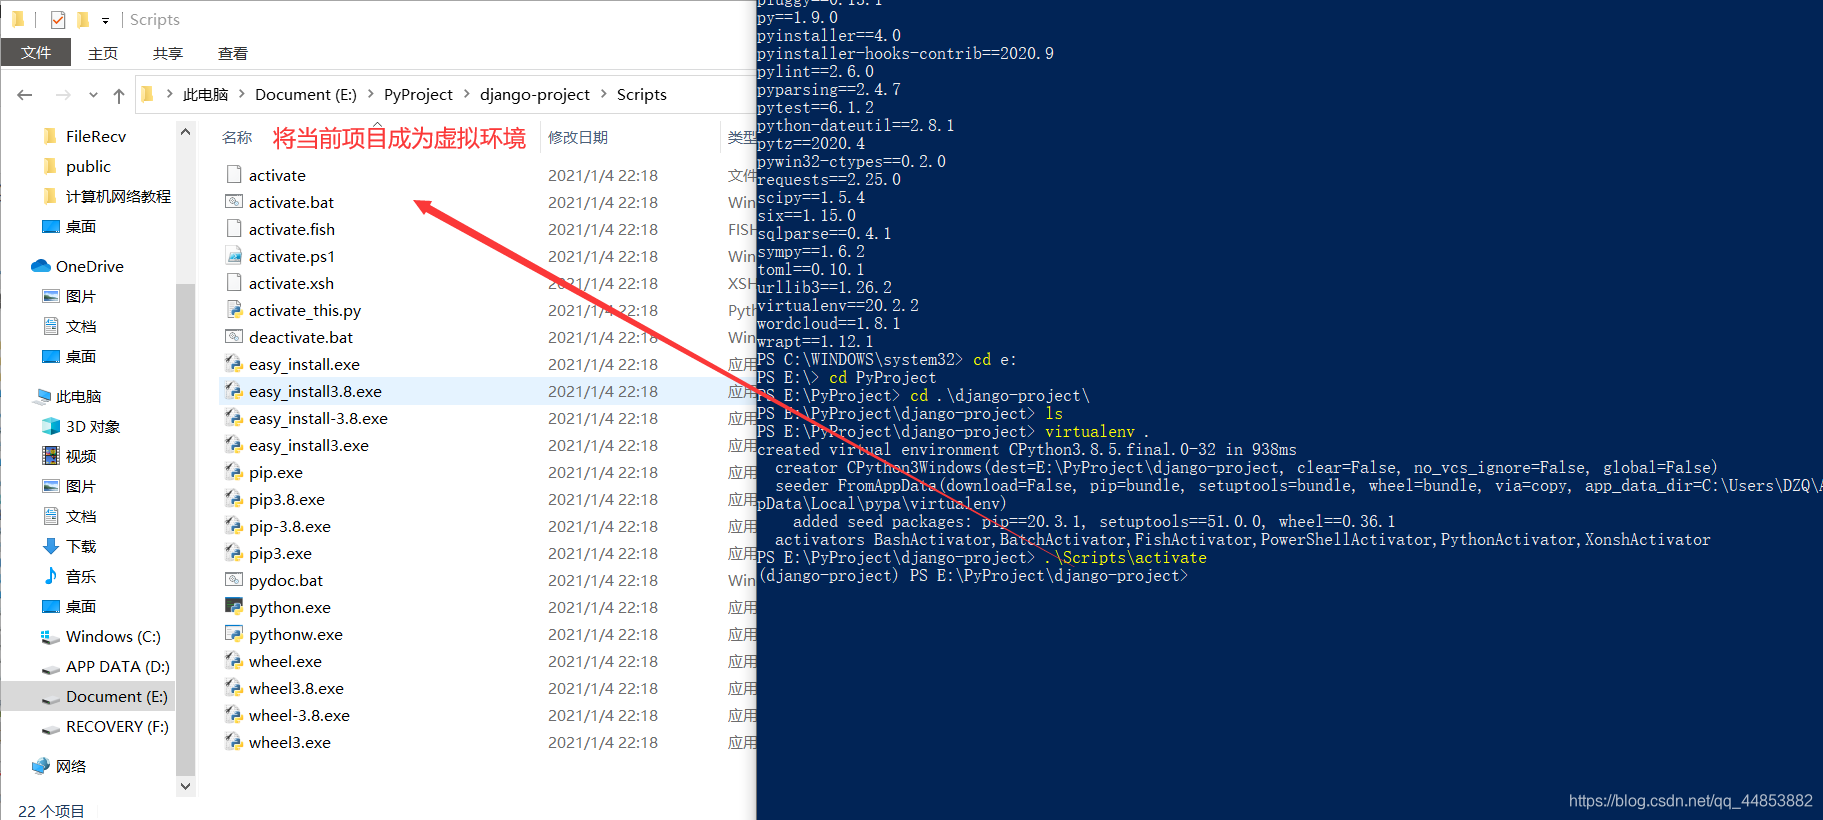Select the easy_install.exe icon

tap(234, 364)
